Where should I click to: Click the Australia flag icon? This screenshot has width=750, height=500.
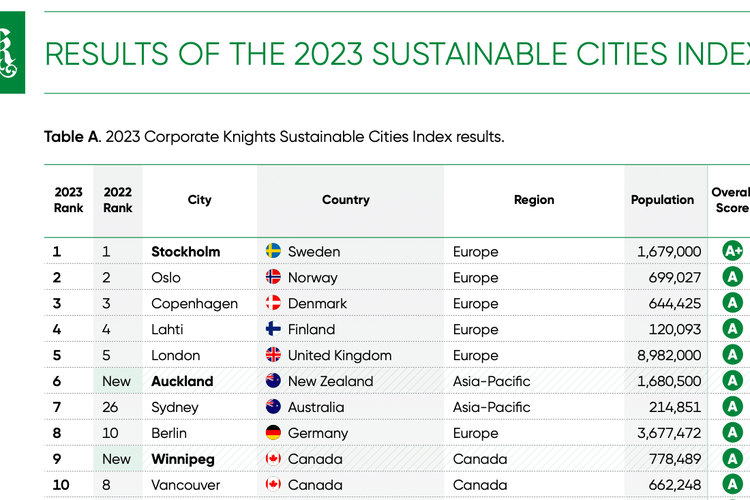click(273, 407)
